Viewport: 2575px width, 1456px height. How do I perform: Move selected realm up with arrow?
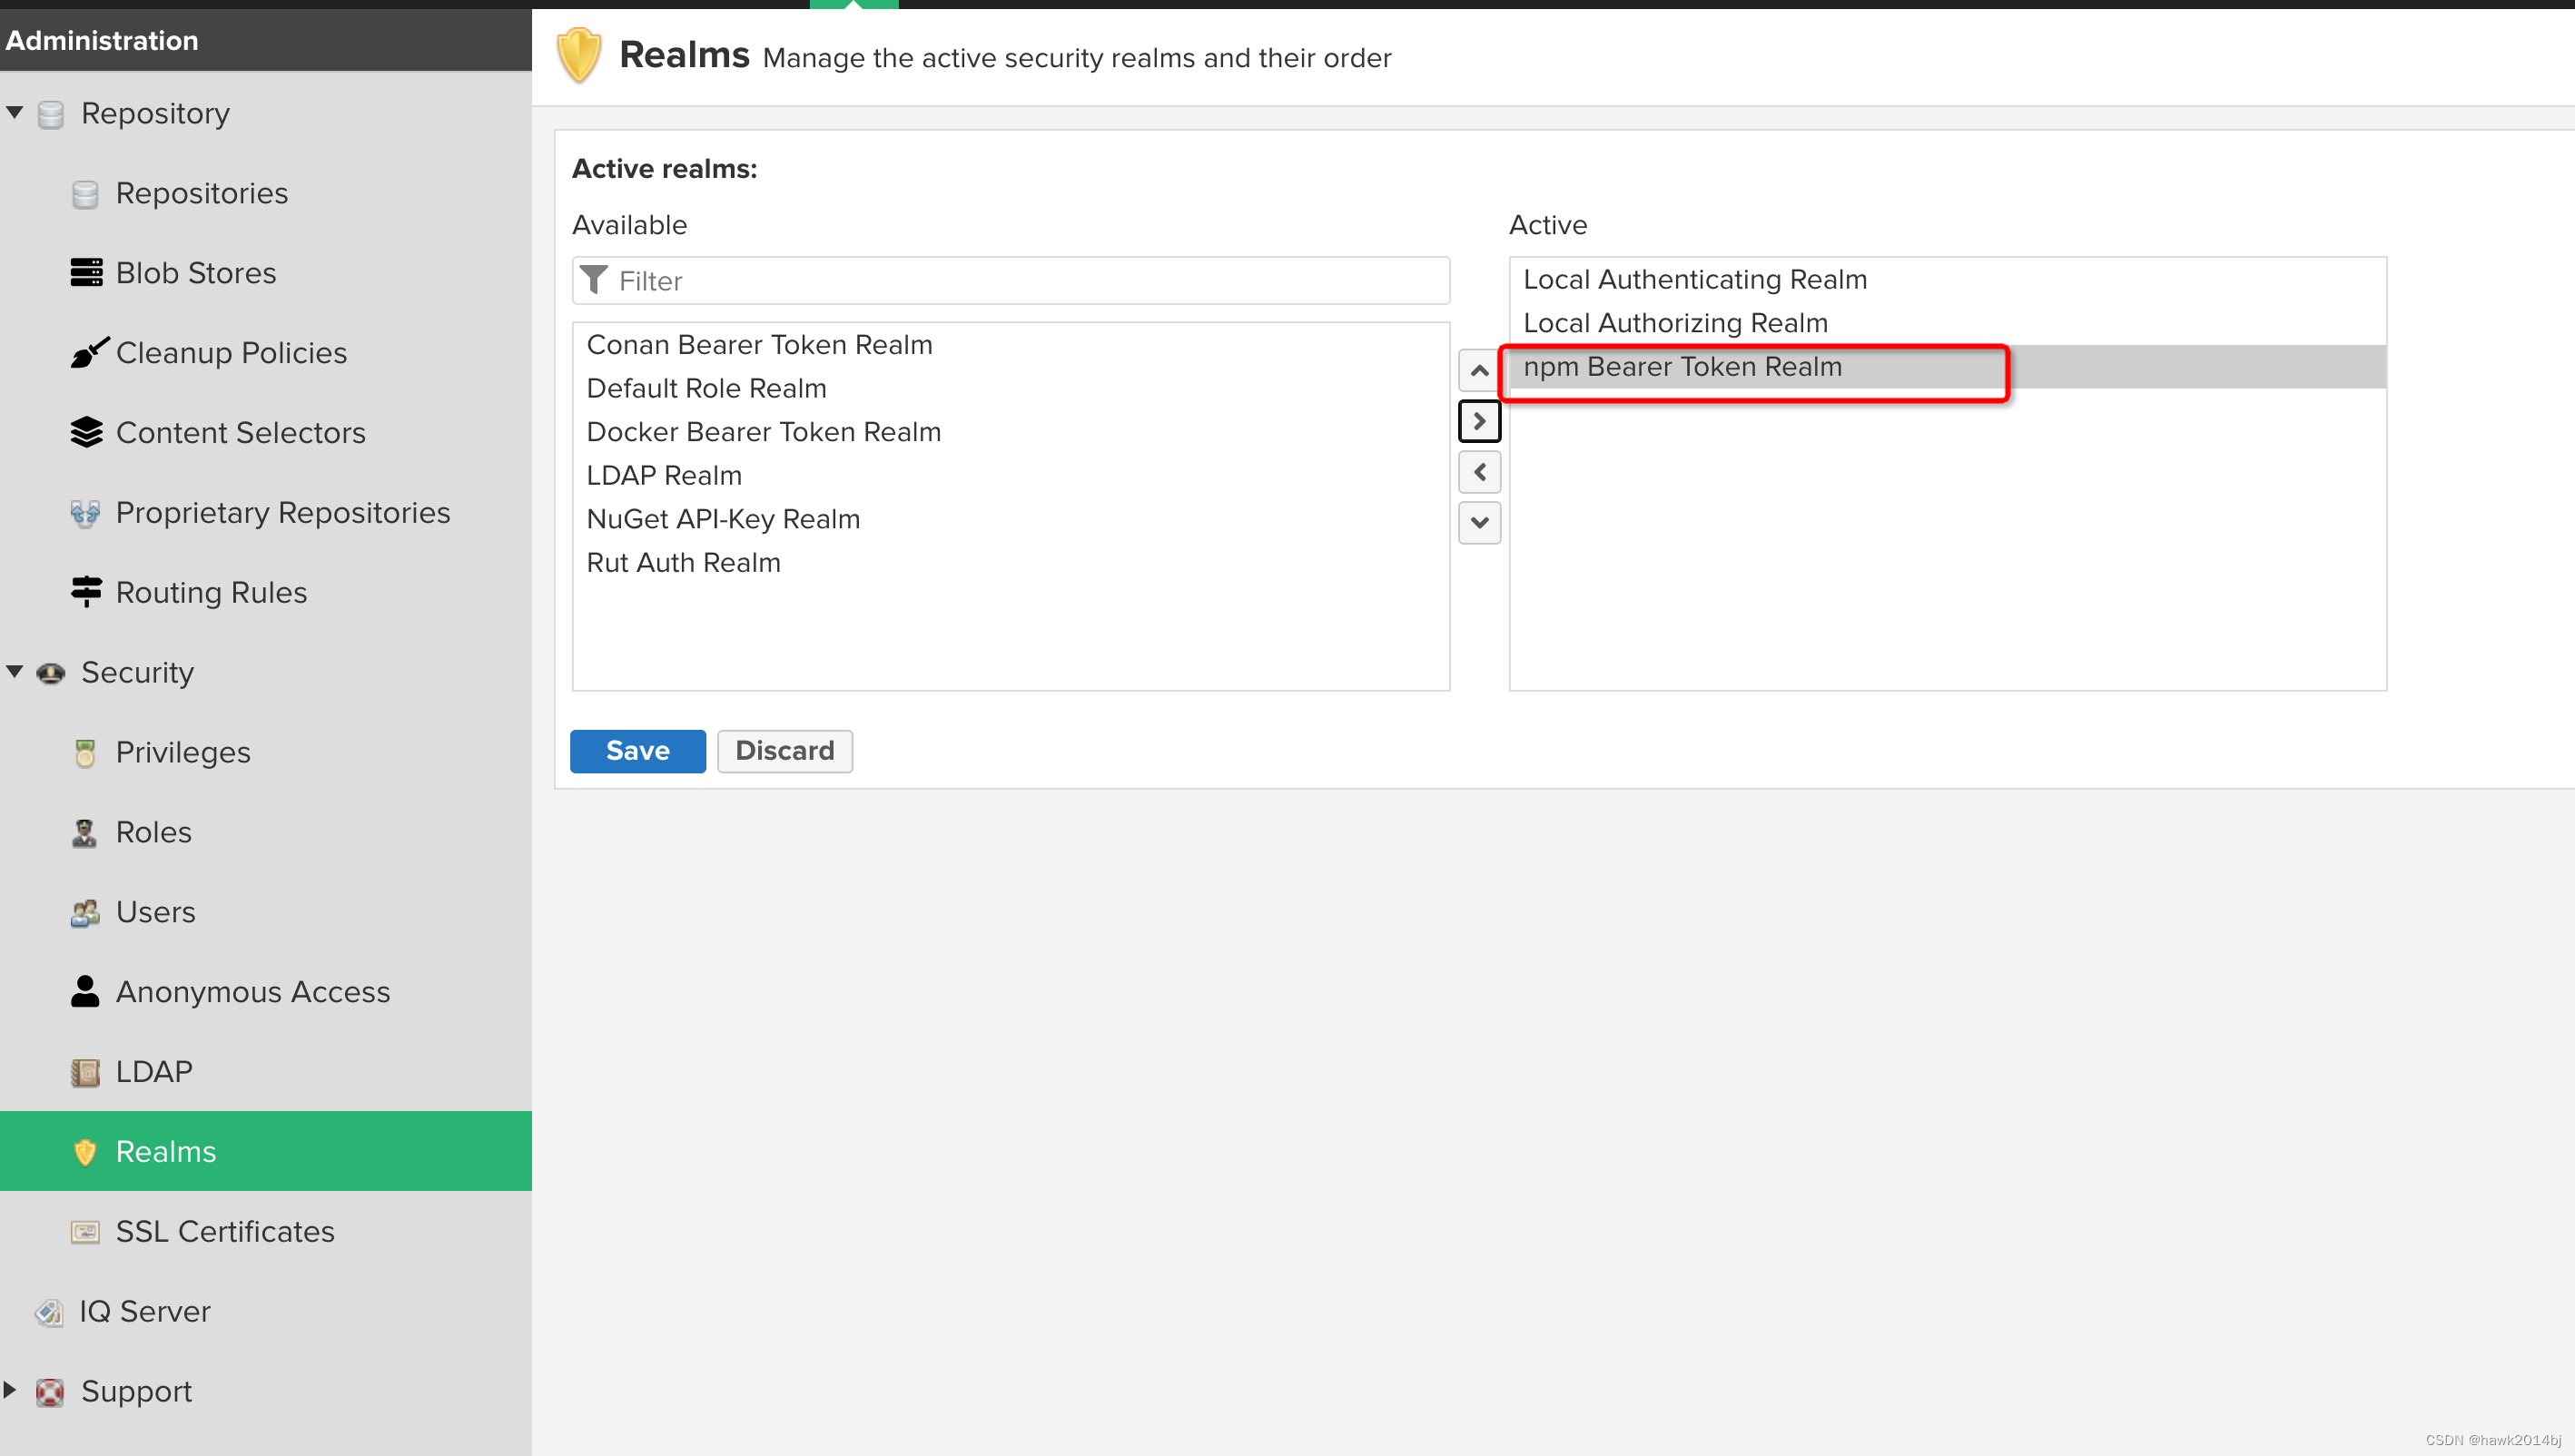pos(1479,371)
